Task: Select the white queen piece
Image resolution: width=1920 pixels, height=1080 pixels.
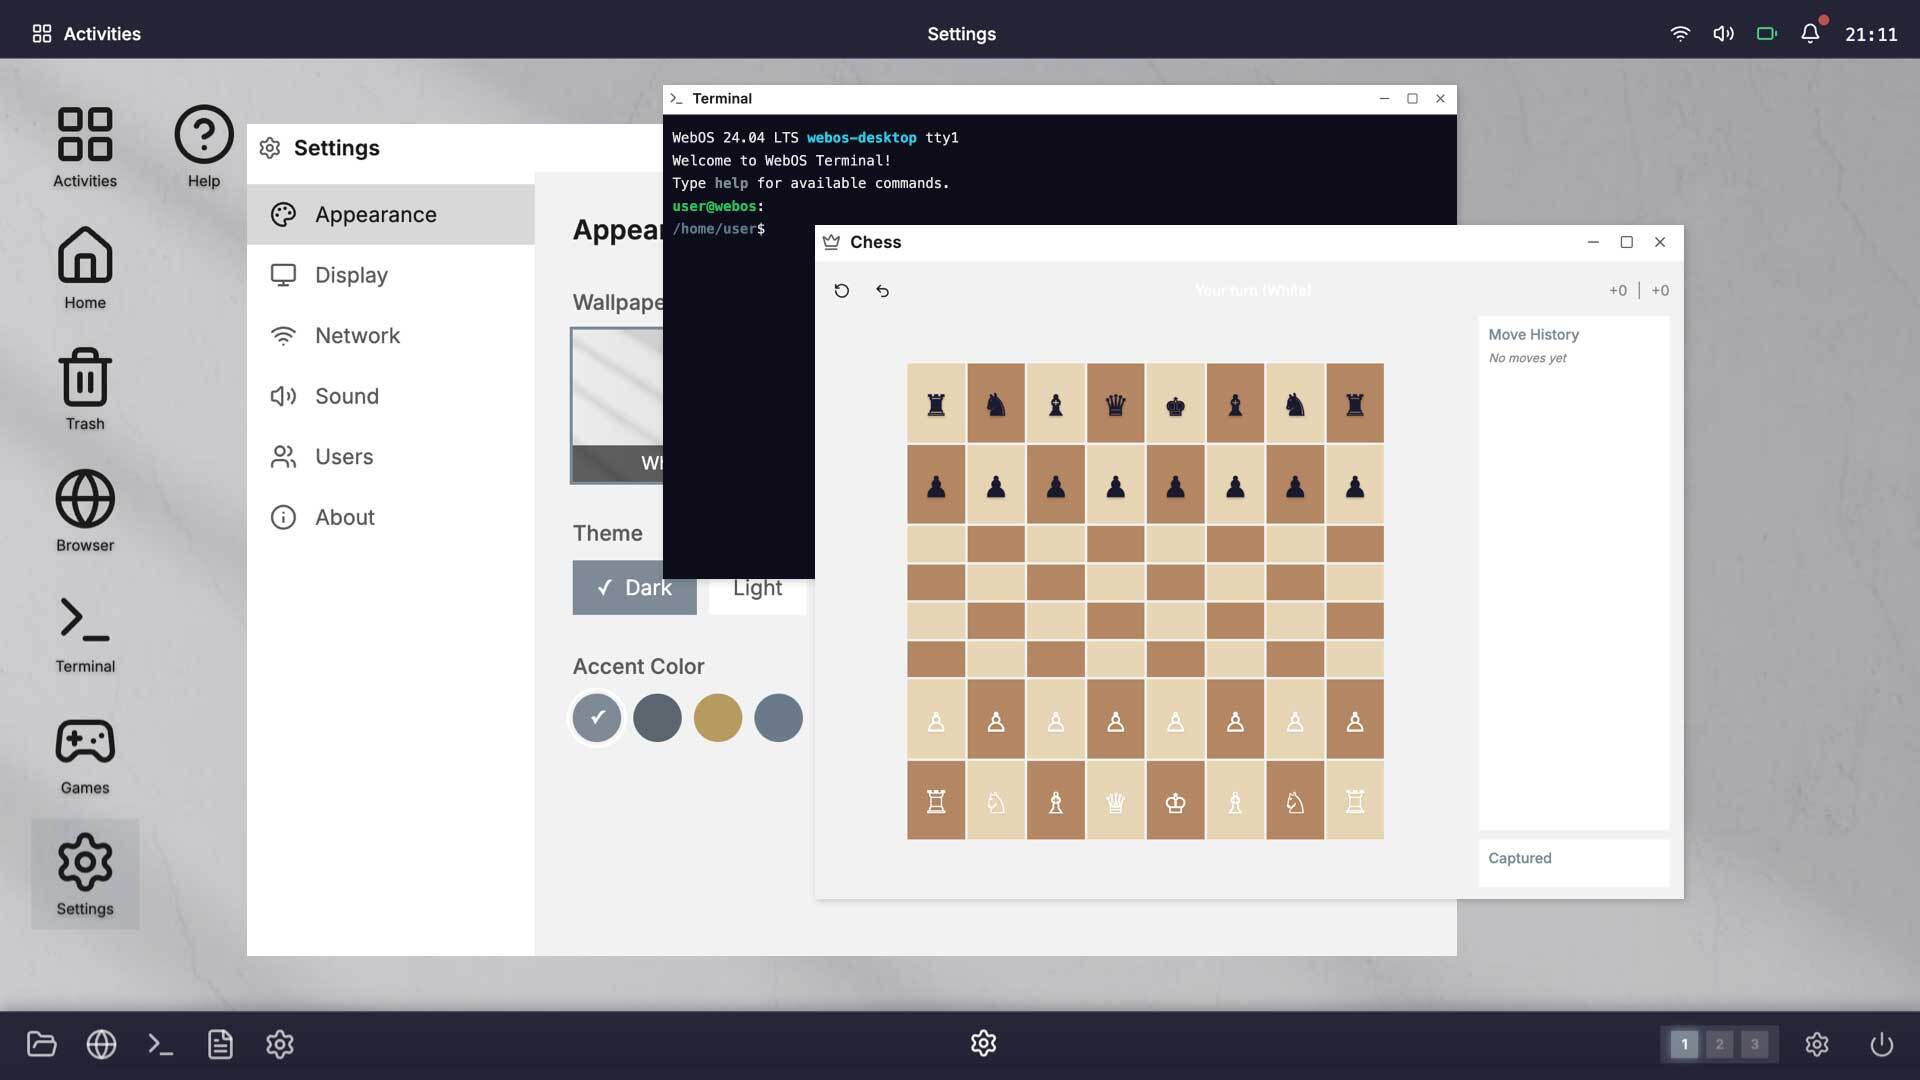Action: point(1115,801)
